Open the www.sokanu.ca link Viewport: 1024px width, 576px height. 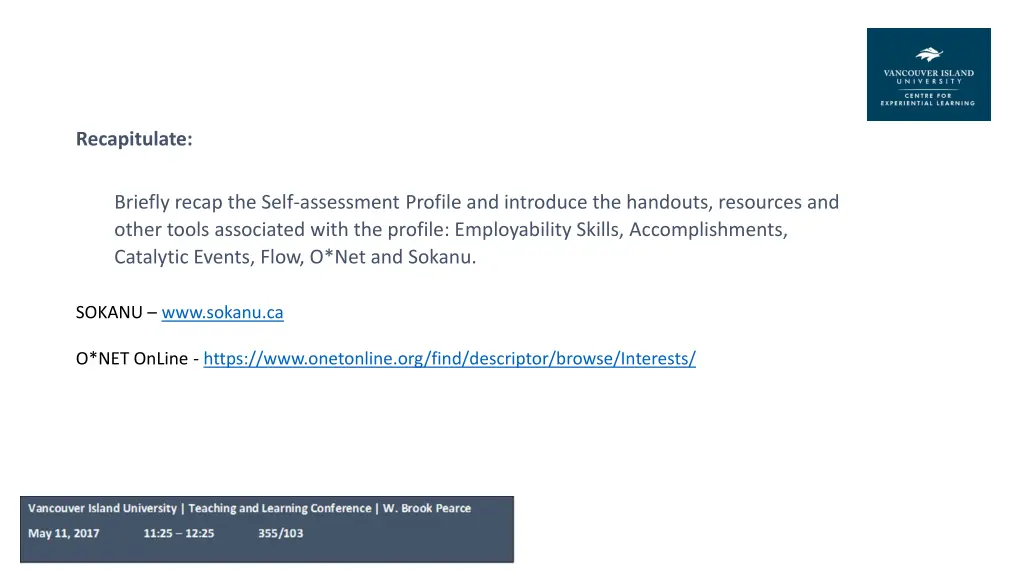pyautogui.click(x=222, y=312)
